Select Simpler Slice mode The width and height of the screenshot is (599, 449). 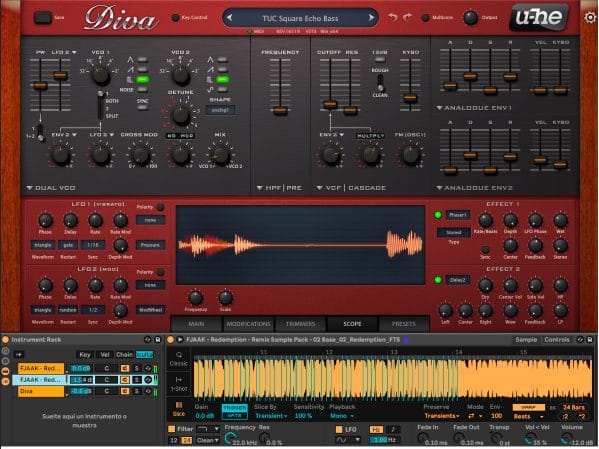pos(178,409)
